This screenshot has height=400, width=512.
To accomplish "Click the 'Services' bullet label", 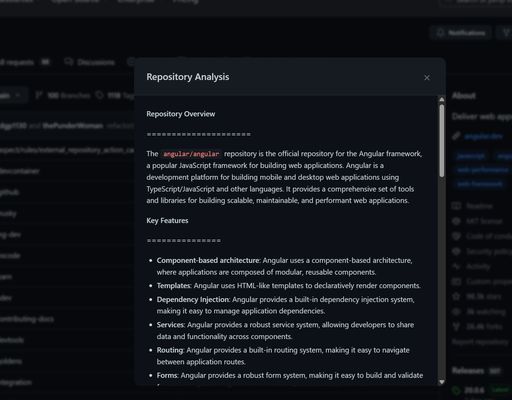I will tap(170, 325).
